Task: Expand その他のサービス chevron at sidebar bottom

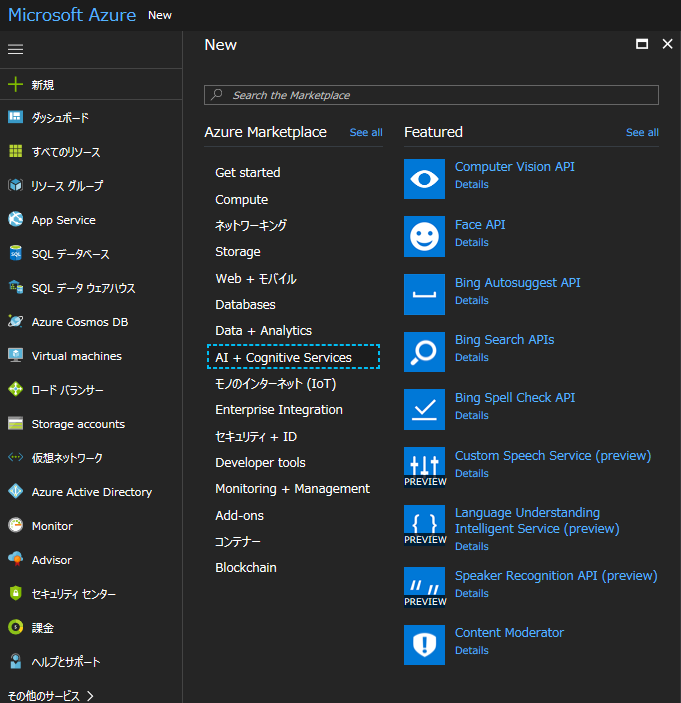Action: (x=91, y=695)
